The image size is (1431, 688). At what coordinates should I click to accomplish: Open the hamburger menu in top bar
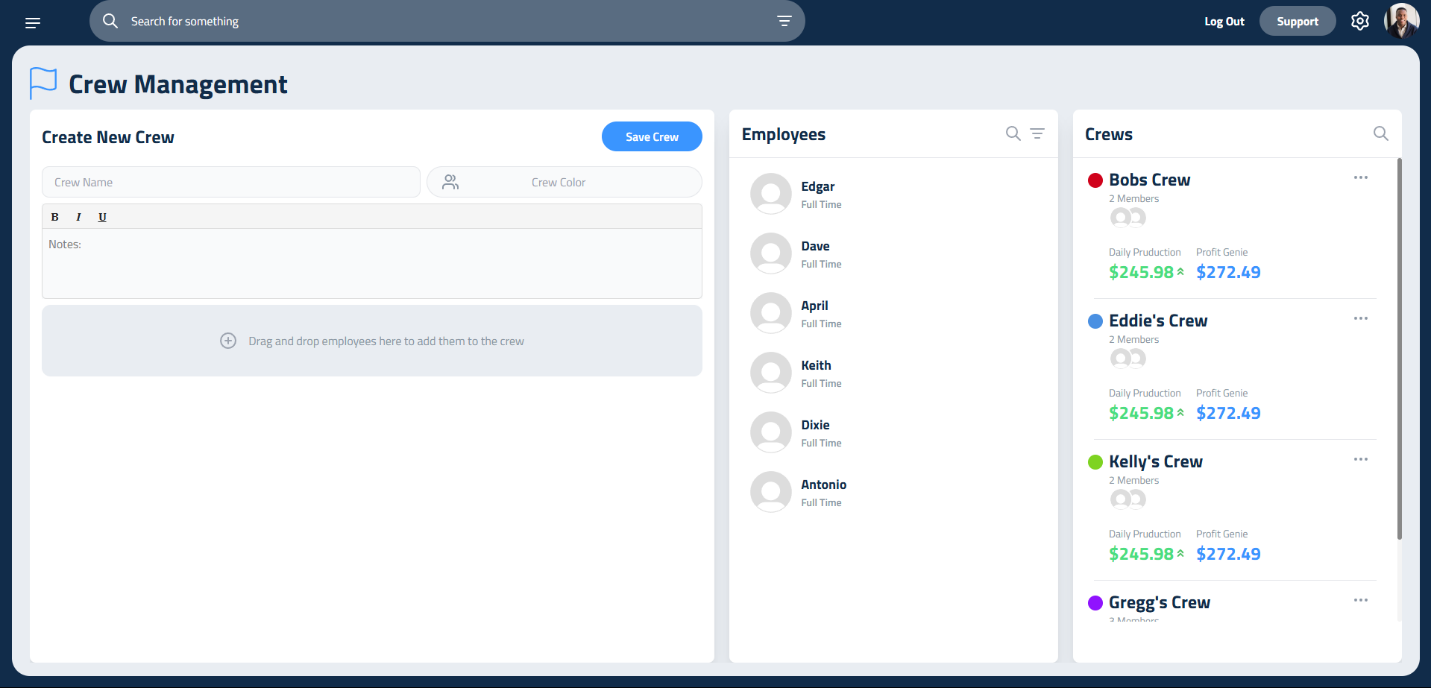33,22
